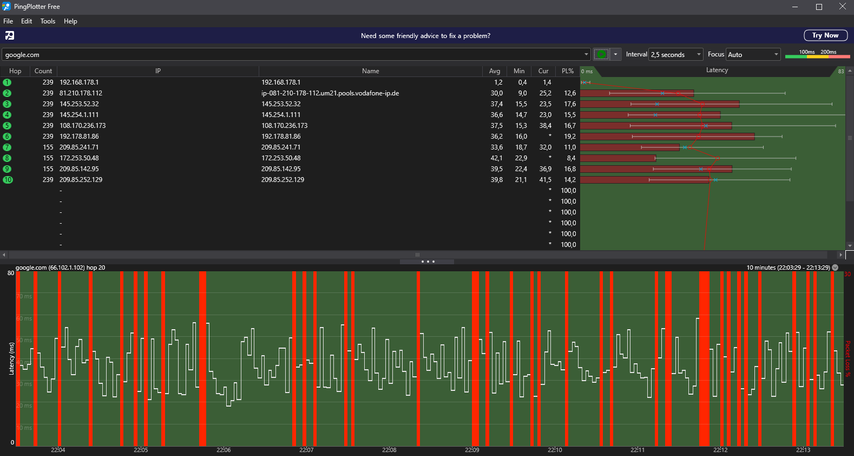Select hop 2 green circle icon

(x=7, y=93)
